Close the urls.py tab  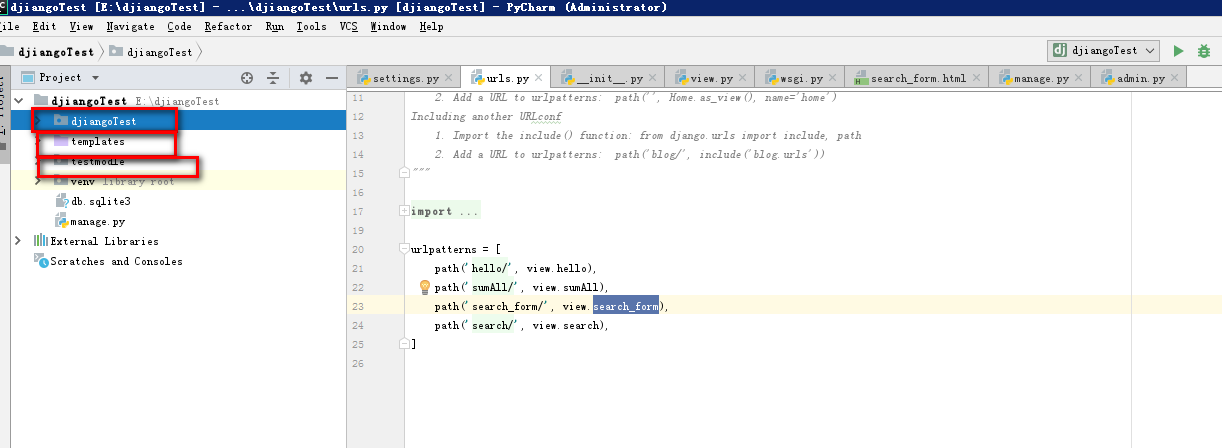click(x=538, y=78)
